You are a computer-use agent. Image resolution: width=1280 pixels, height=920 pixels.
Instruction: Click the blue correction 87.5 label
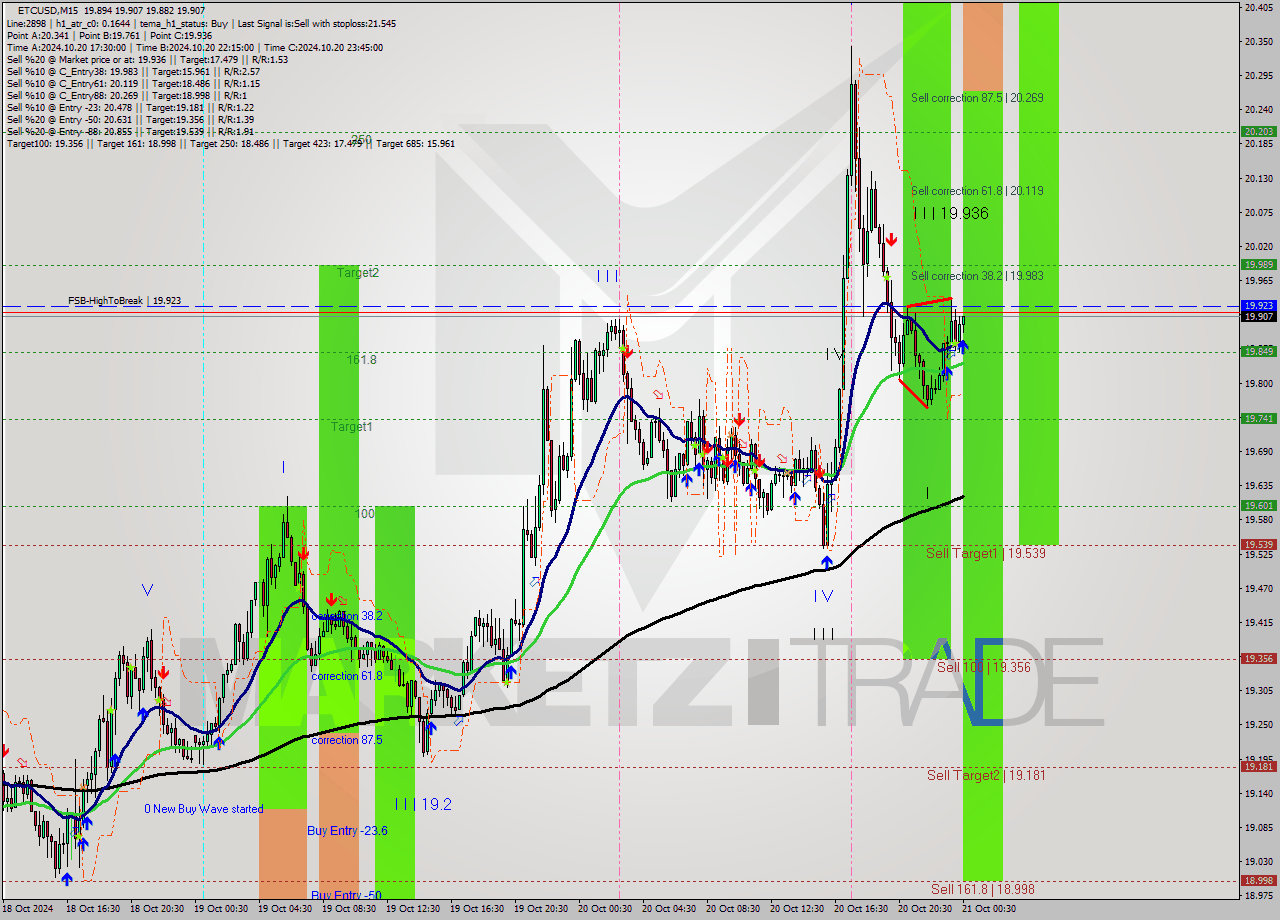pyautogui.click(x=348, y=740)
